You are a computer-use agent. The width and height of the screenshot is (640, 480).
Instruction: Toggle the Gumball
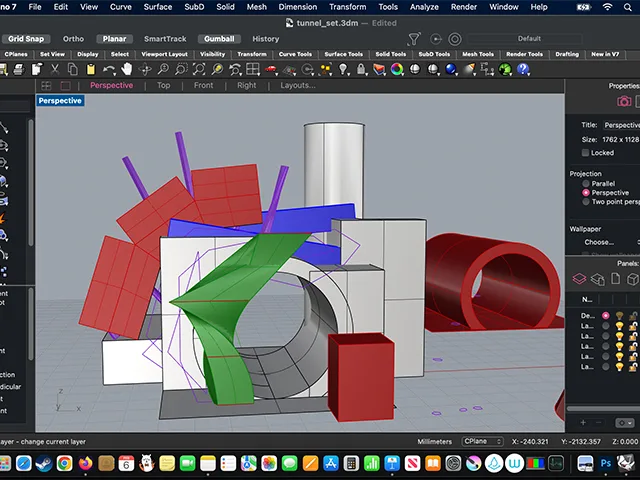(x=219, y=39)
